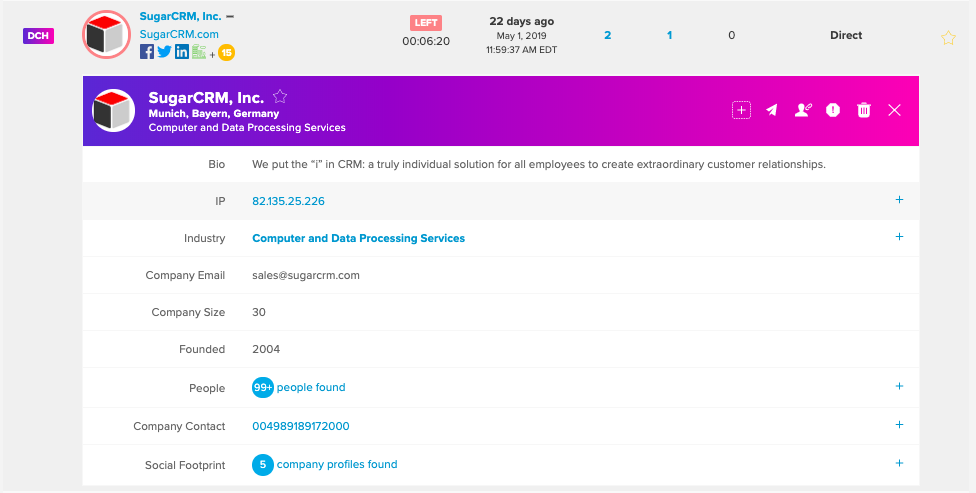Expand the Company Contact row plus sign
The height and width of the screenshot is (493, 976).
899,425
